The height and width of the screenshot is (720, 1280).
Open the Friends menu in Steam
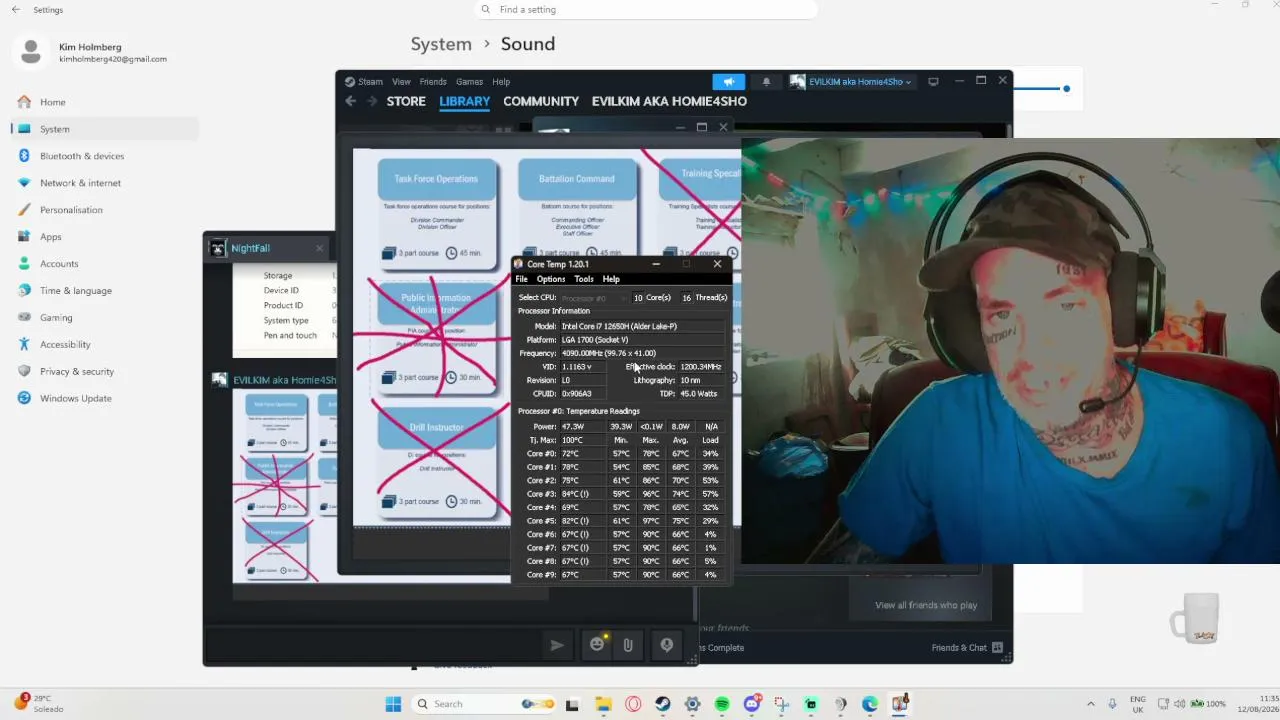pos(433,82)
